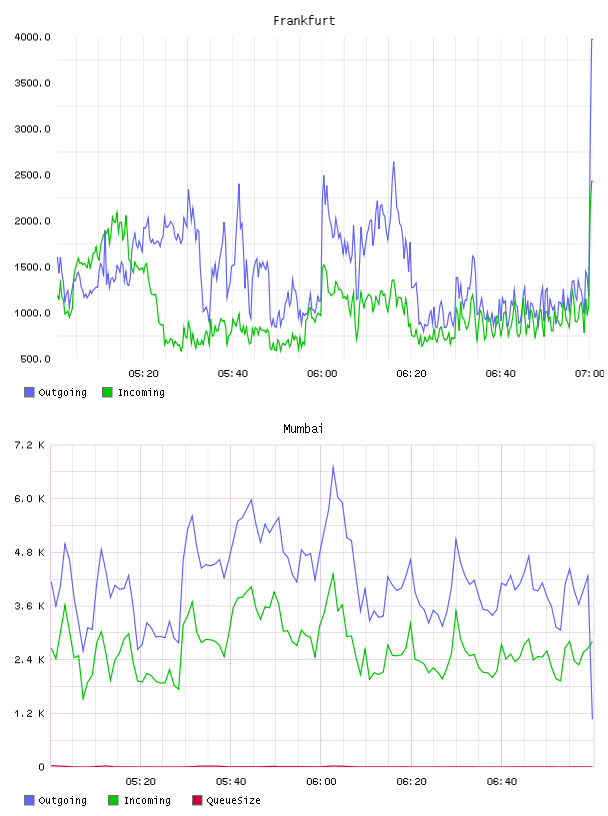Click the 06:20 time label on Frankfurt chart
The image size is (608, 816).
point(411,374)
